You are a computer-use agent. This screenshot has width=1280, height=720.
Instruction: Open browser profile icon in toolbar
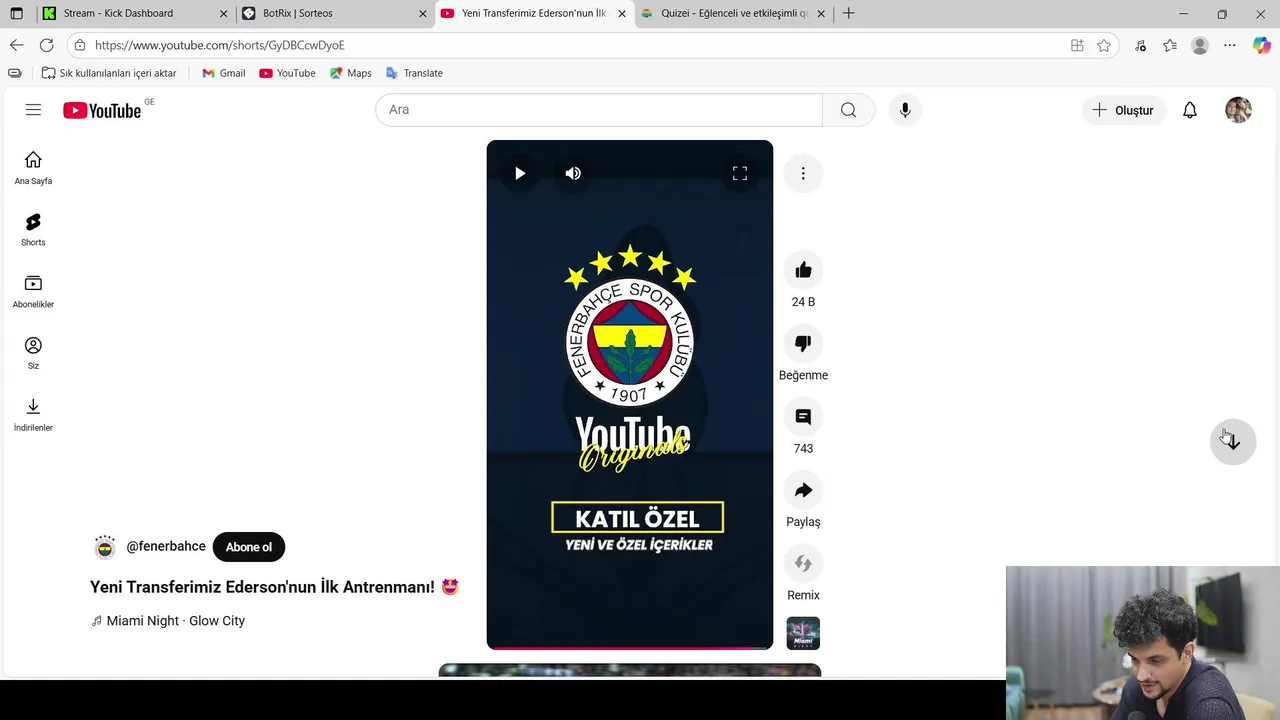click(x=1200, y=45)
